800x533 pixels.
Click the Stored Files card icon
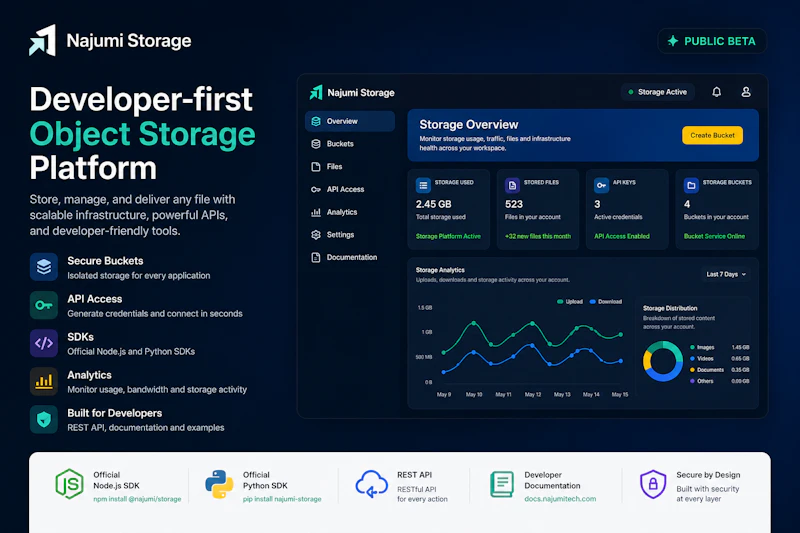[x=512, y=185]
